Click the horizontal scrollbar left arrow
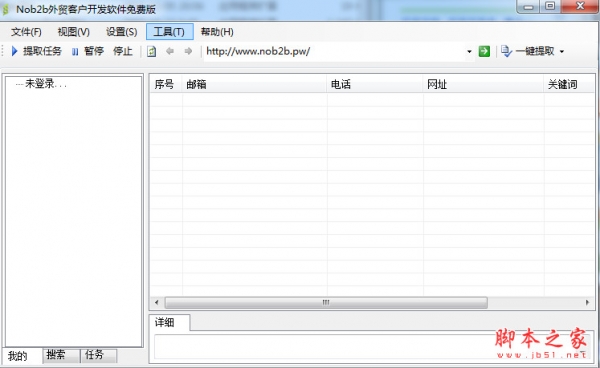Image resolution: width=600 pixels, height=368 pixels. (x=157, y=303)
